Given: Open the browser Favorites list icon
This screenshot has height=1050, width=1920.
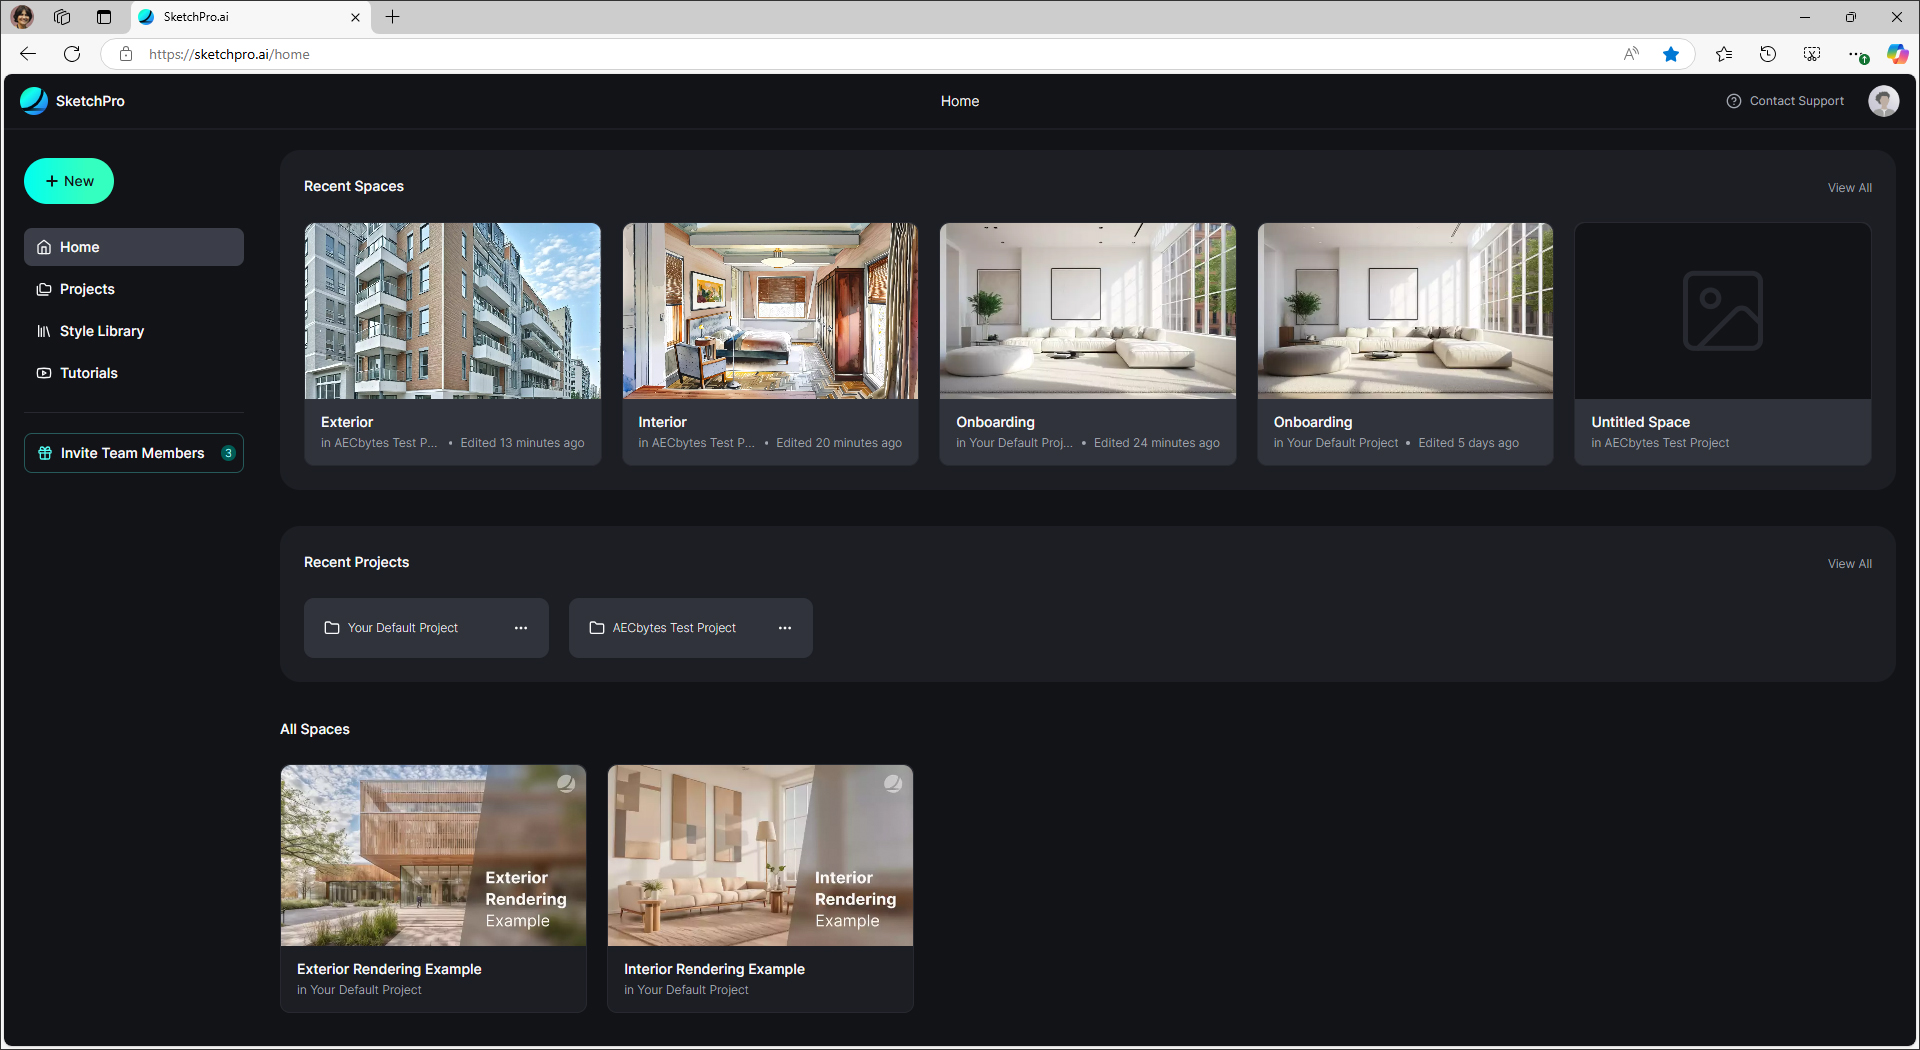Looking at the screenshot, I should pyautogui.click(x=1724, y=54).
